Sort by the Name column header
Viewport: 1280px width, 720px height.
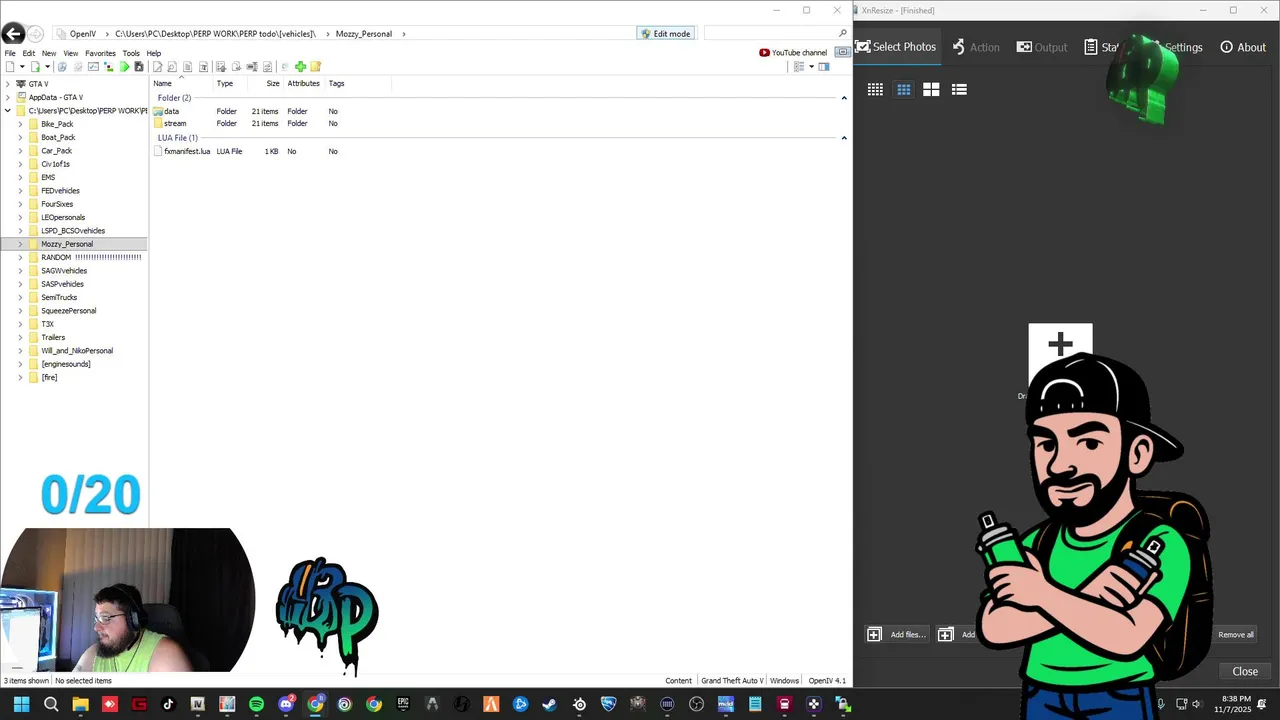coord(163,84)
